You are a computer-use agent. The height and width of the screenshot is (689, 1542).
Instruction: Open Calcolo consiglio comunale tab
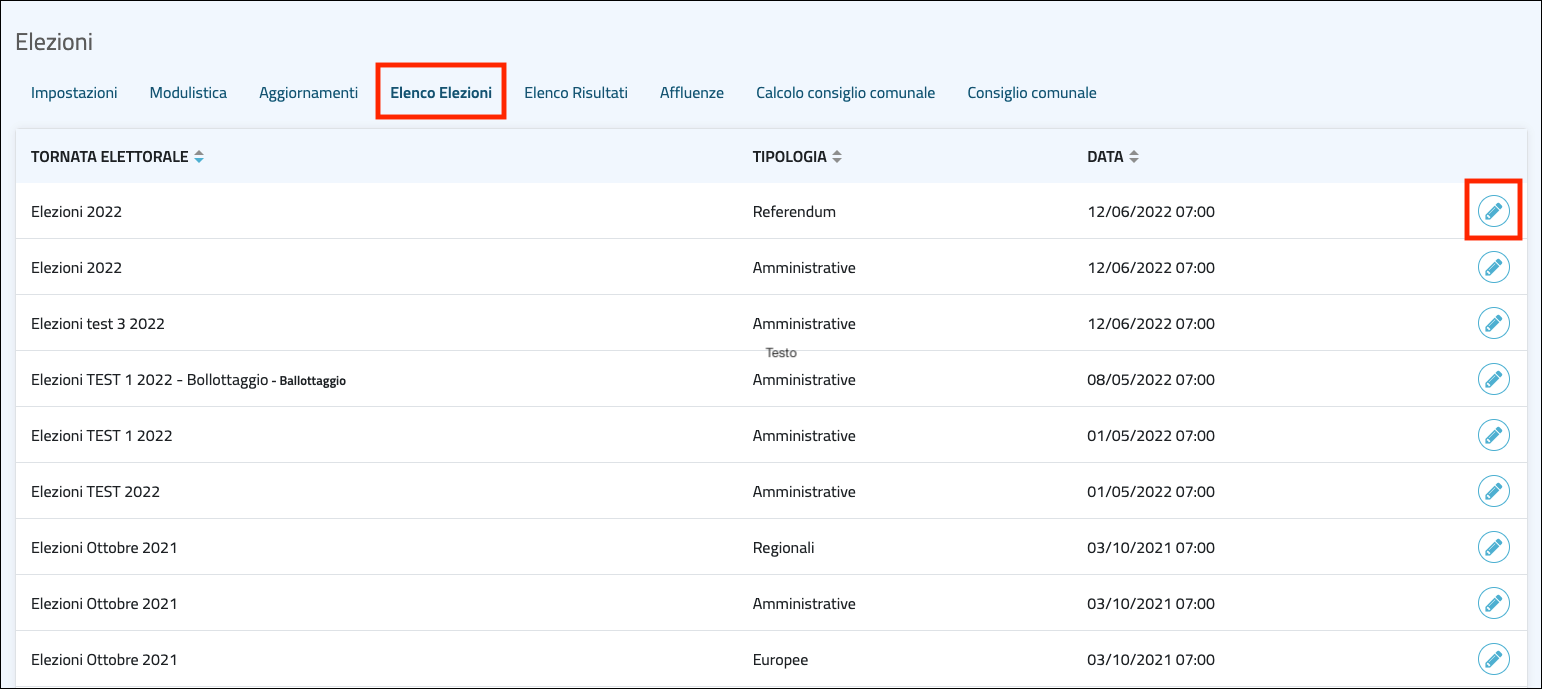pyautogui.click(x=845, y=93)
